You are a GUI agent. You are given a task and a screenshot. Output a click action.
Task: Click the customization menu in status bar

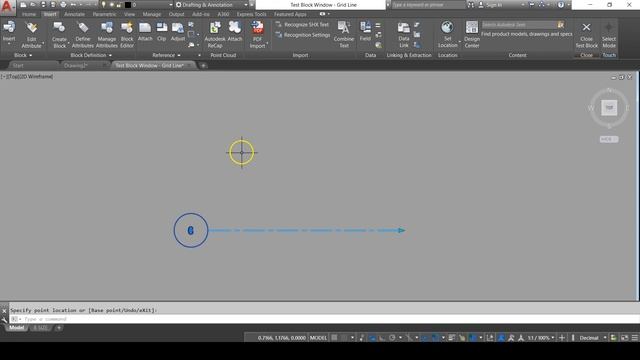635,338
